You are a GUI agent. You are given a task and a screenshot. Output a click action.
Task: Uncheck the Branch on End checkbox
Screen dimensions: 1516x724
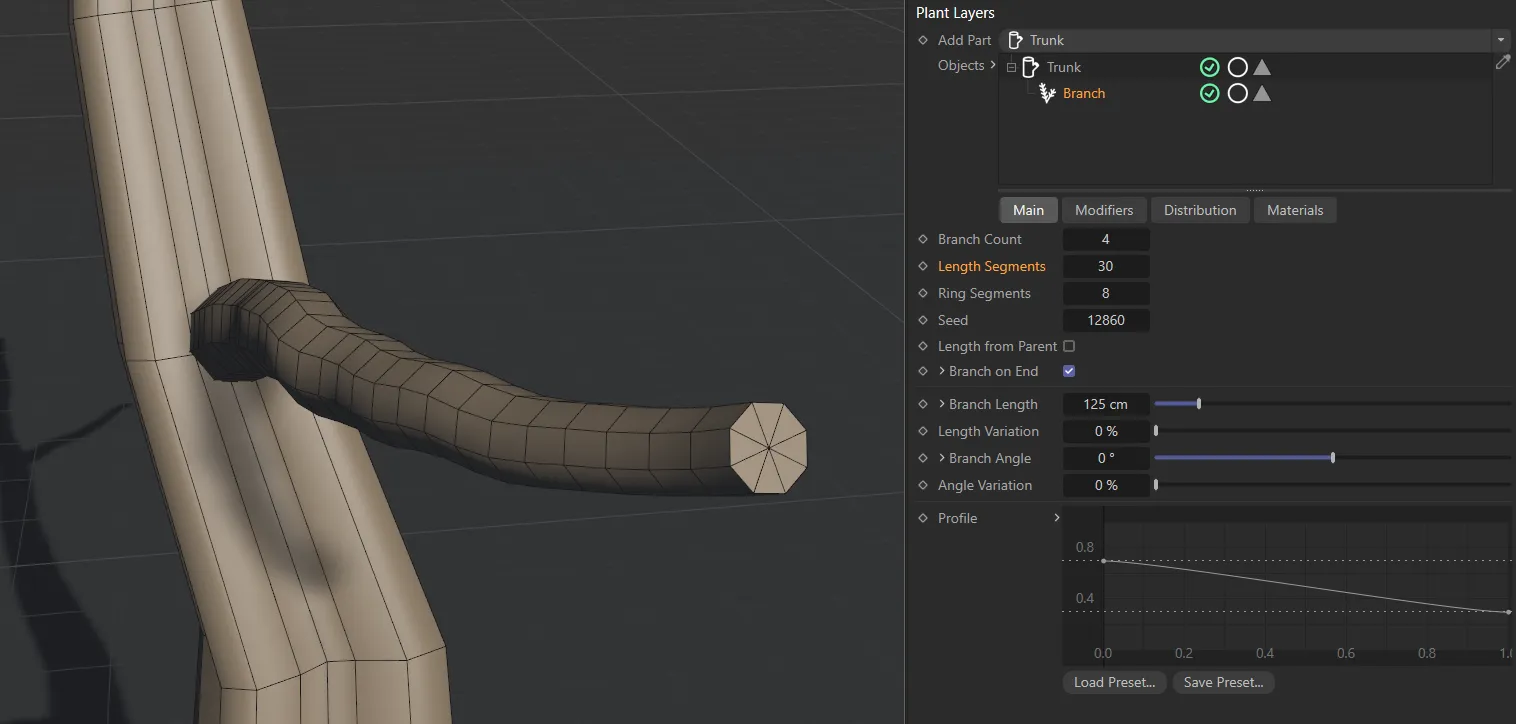tap(1069, 371)
